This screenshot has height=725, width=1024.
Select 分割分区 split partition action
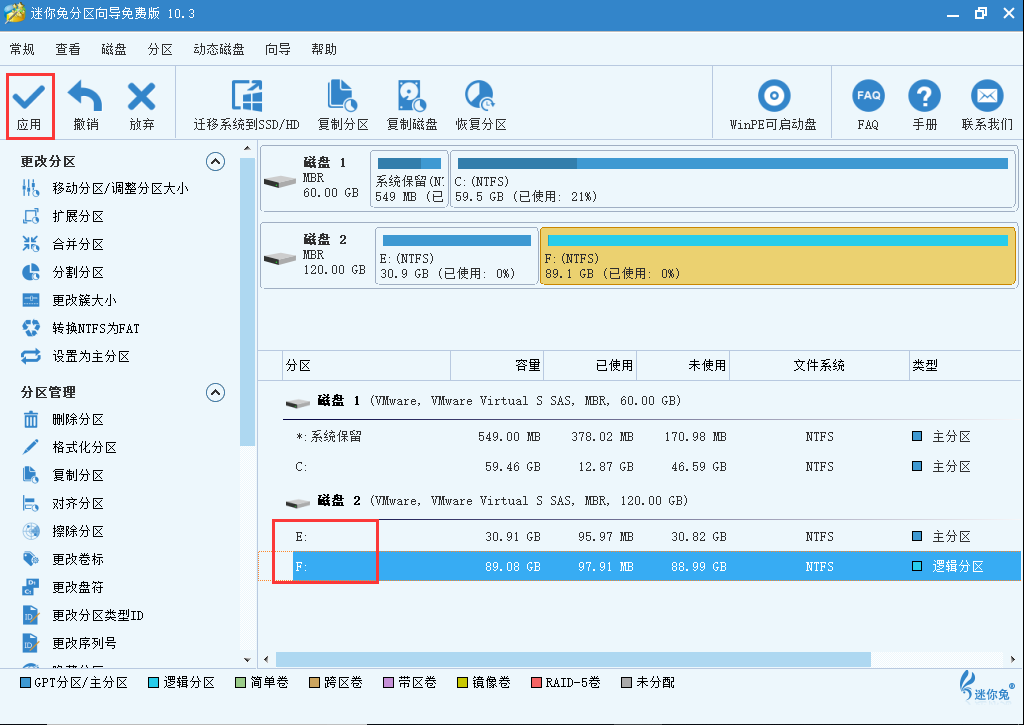pyautogui.click(x=63, y=272)
